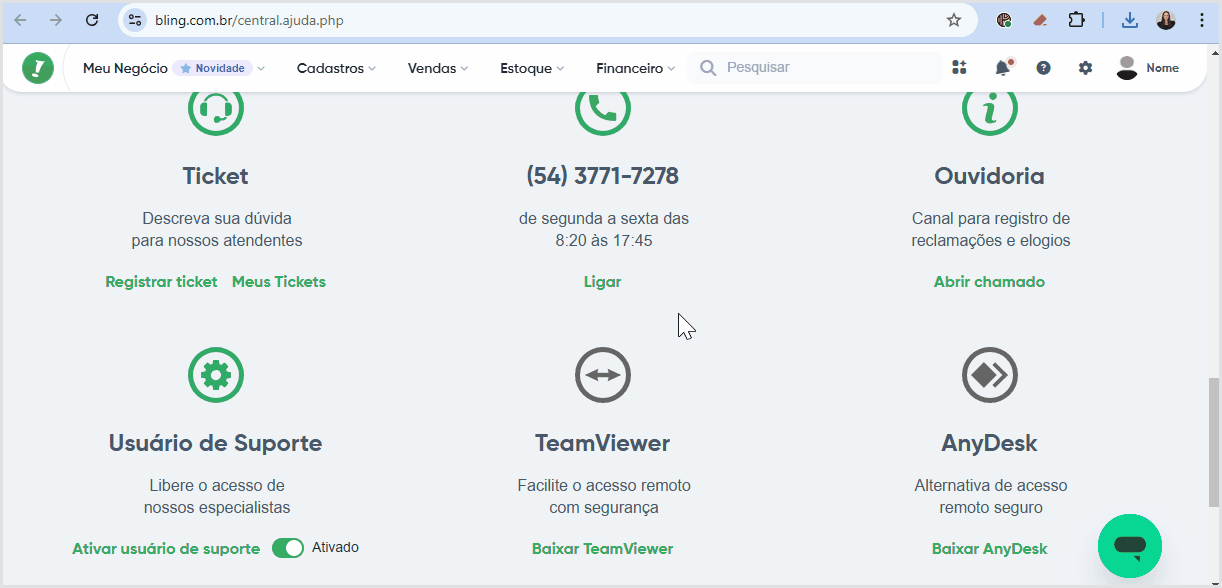The width and height of the screenshot is (1222, 588).
Task: Click the browser forward arrow
Action: [x=56, y=20]
